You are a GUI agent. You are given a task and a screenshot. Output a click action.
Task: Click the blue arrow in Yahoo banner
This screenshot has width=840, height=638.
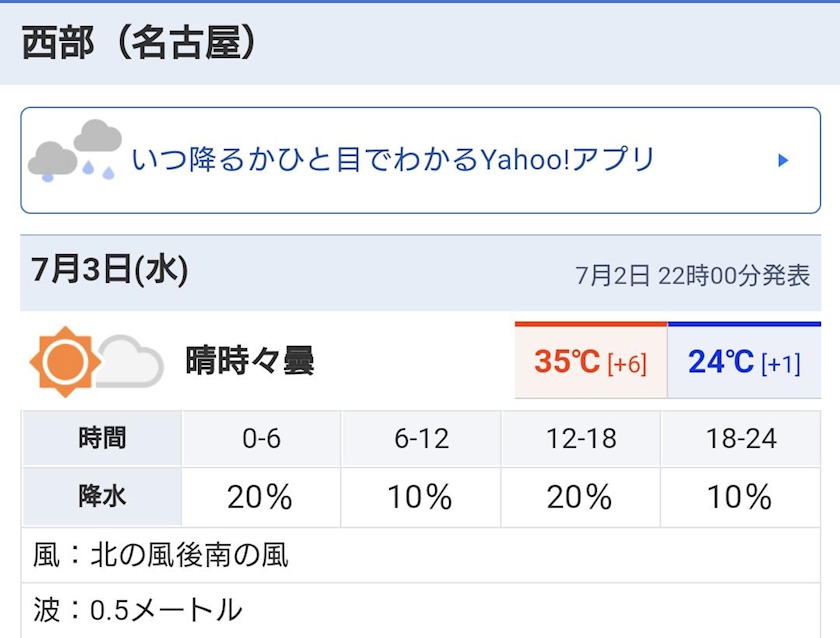783,160
